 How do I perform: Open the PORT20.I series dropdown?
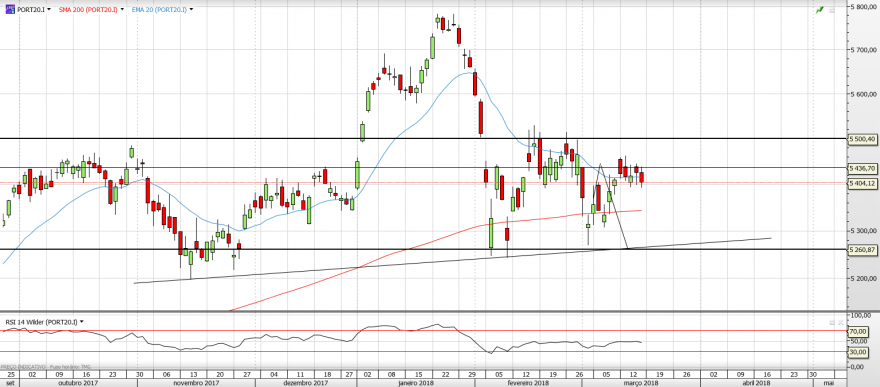click(x=49, y=10)
